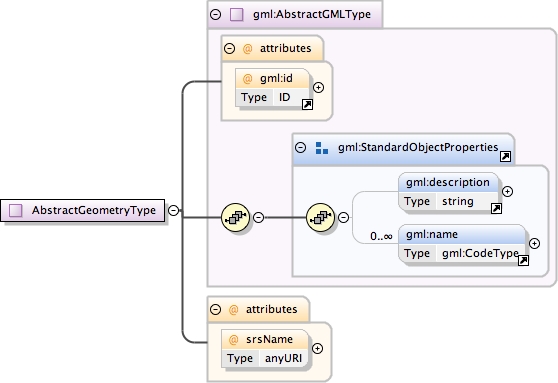The image size is (558, 383).
Task: Select the ID type value
Action: click(x=284, y=97)
